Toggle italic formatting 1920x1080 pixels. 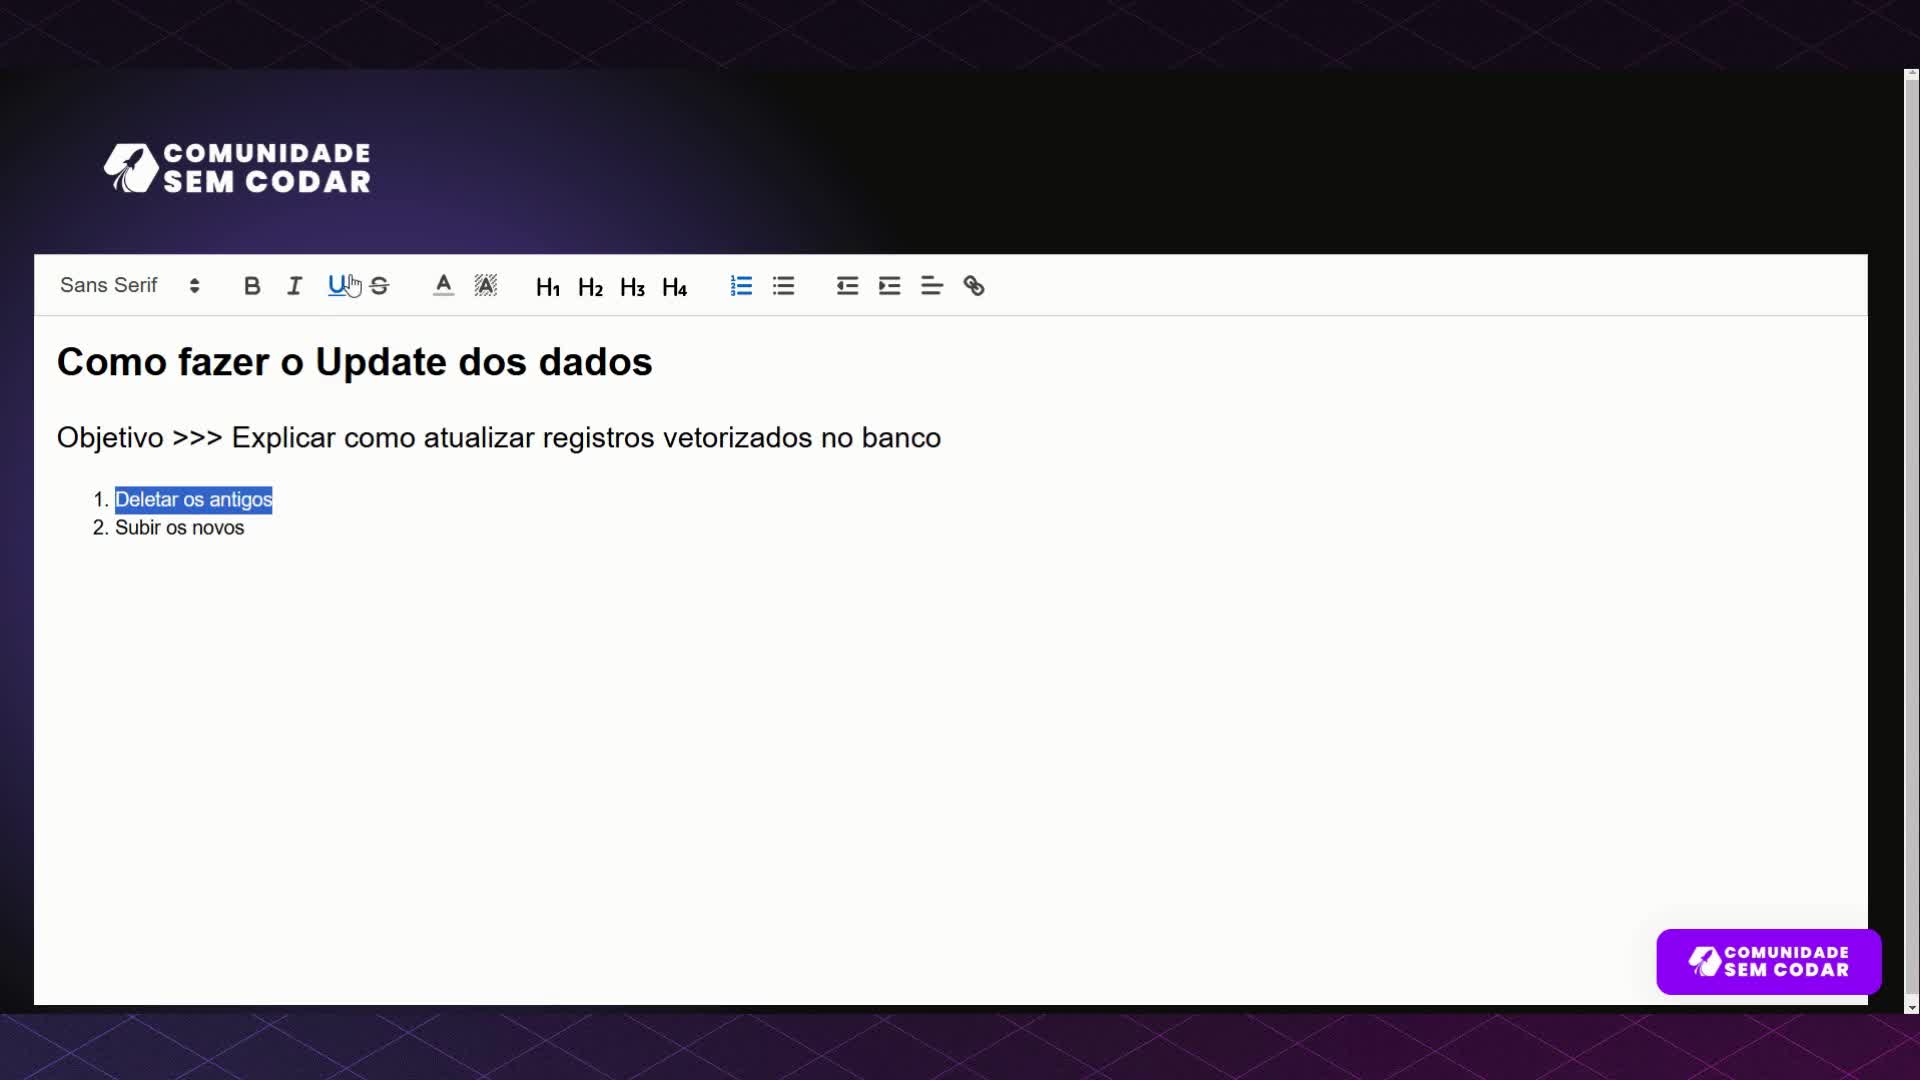(293, 285)
